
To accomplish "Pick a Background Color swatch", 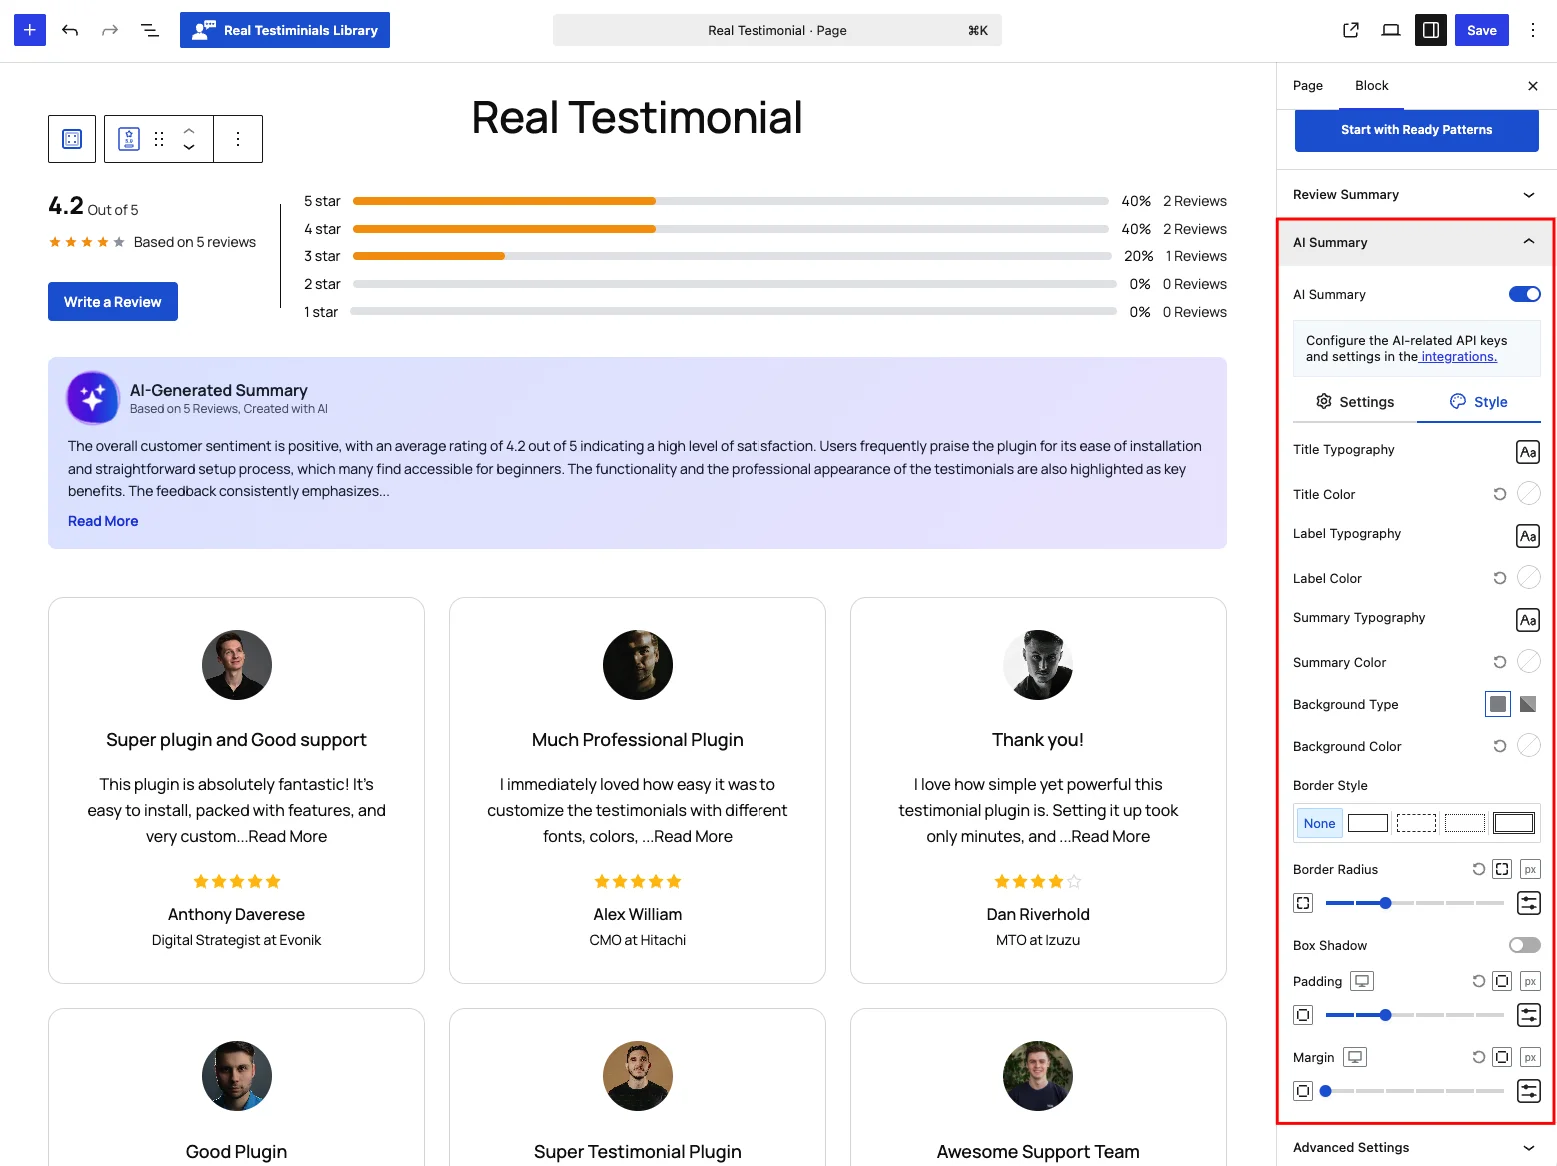I will pyautogui.click(x=1529, y=745).
